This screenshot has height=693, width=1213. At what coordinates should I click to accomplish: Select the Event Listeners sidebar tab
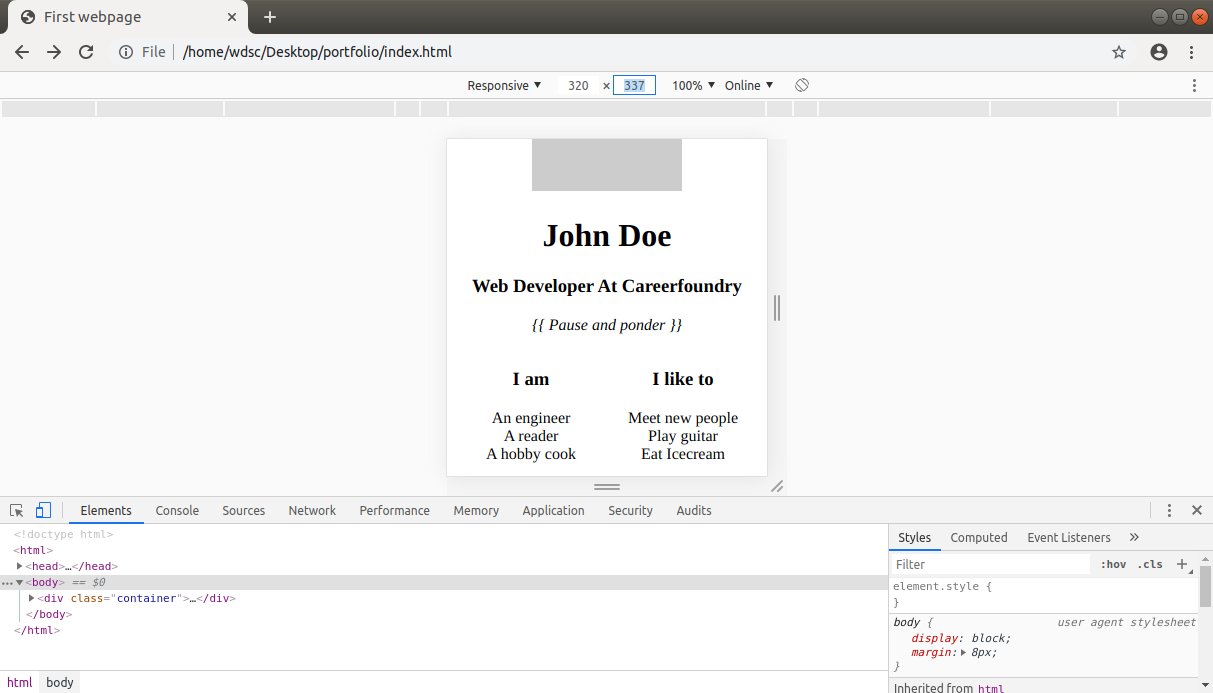tap(1069, 537)
